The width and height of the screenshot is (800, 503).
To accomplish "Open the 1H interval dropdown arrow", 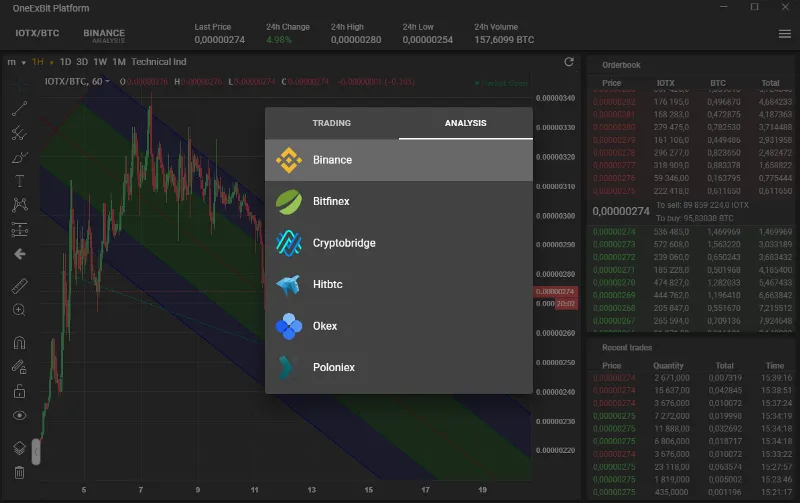I will (52, 62).
